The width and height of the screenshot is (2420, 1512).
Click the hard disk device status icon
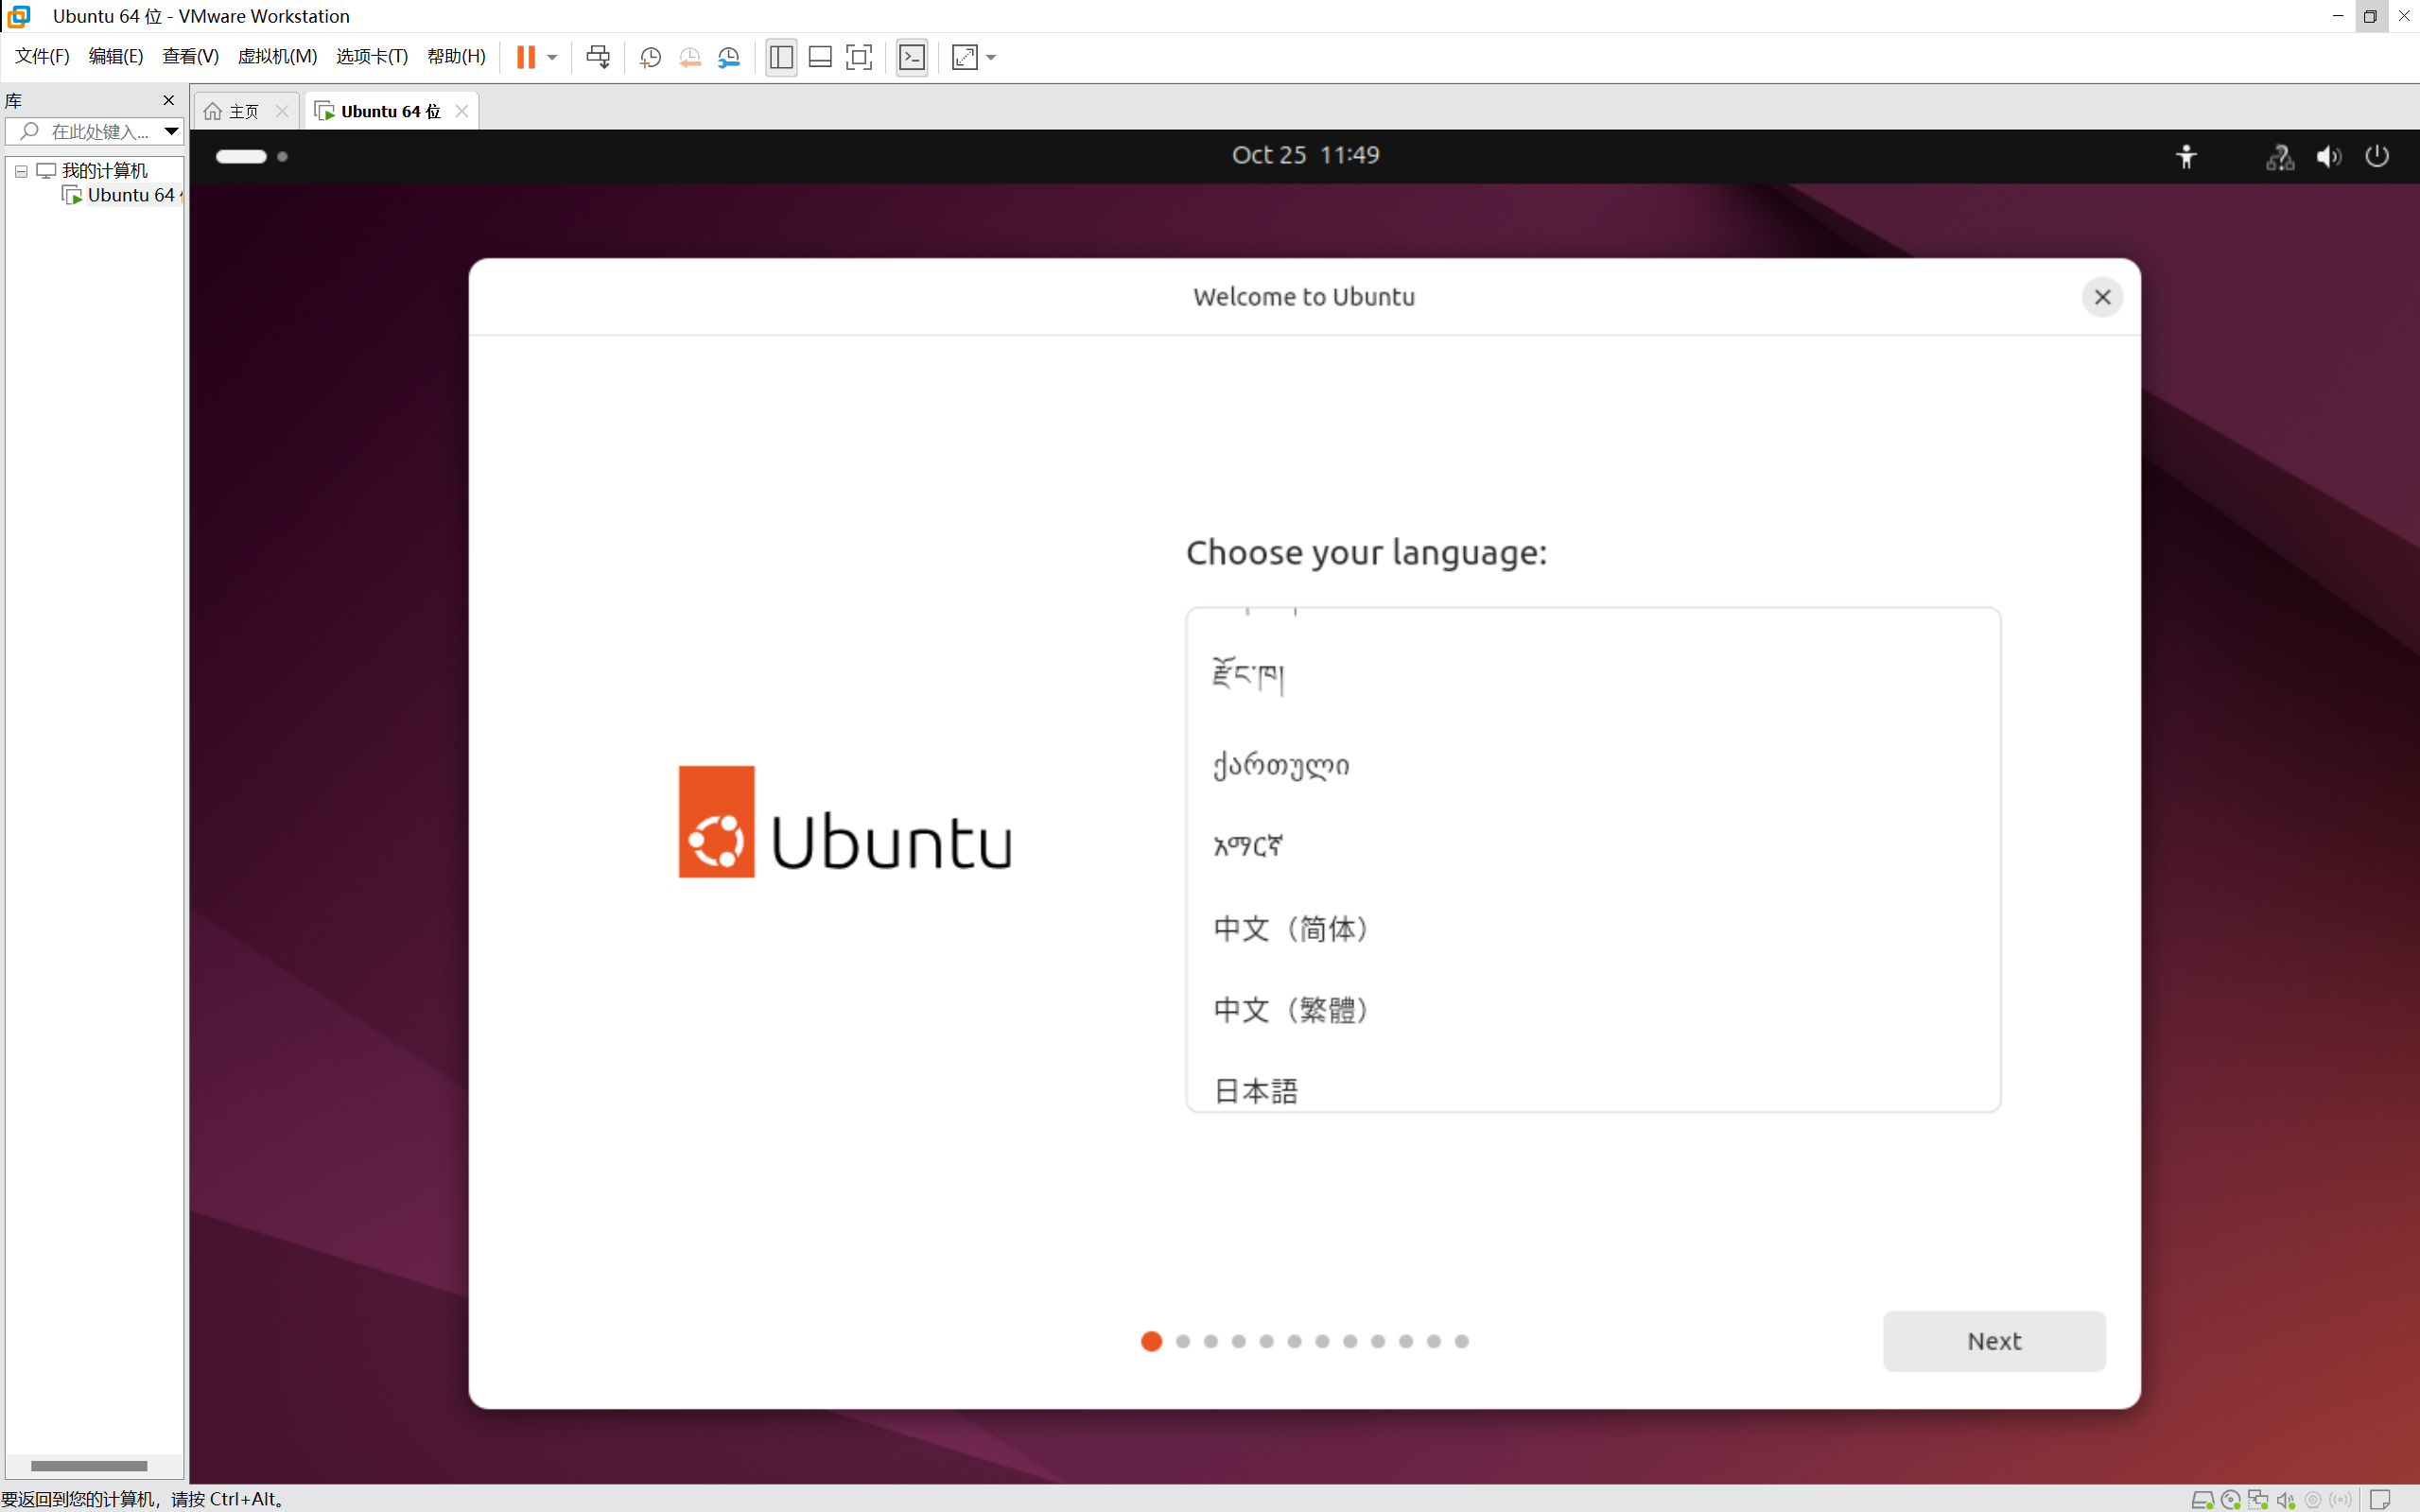(2202, 1499)
